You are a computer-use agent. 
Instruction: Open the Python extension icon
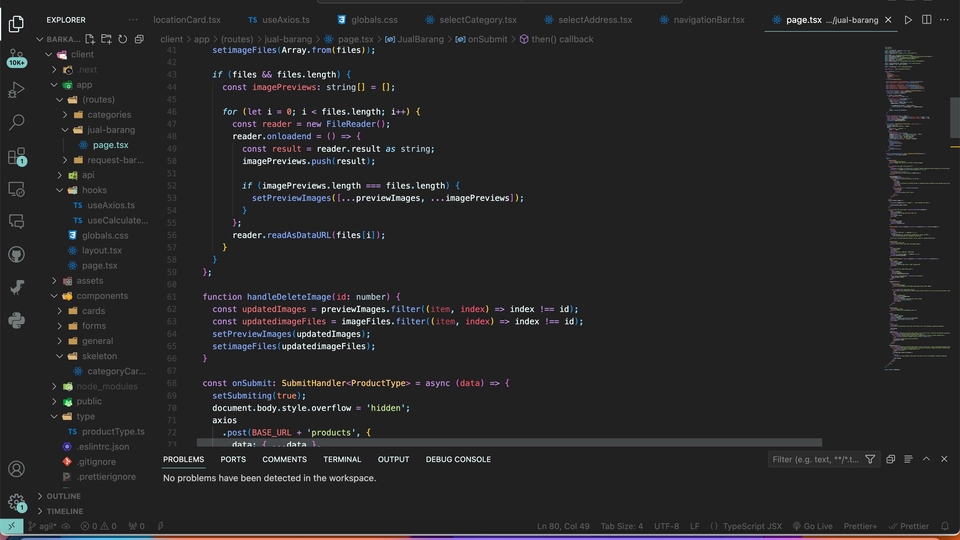pos(17,320)
